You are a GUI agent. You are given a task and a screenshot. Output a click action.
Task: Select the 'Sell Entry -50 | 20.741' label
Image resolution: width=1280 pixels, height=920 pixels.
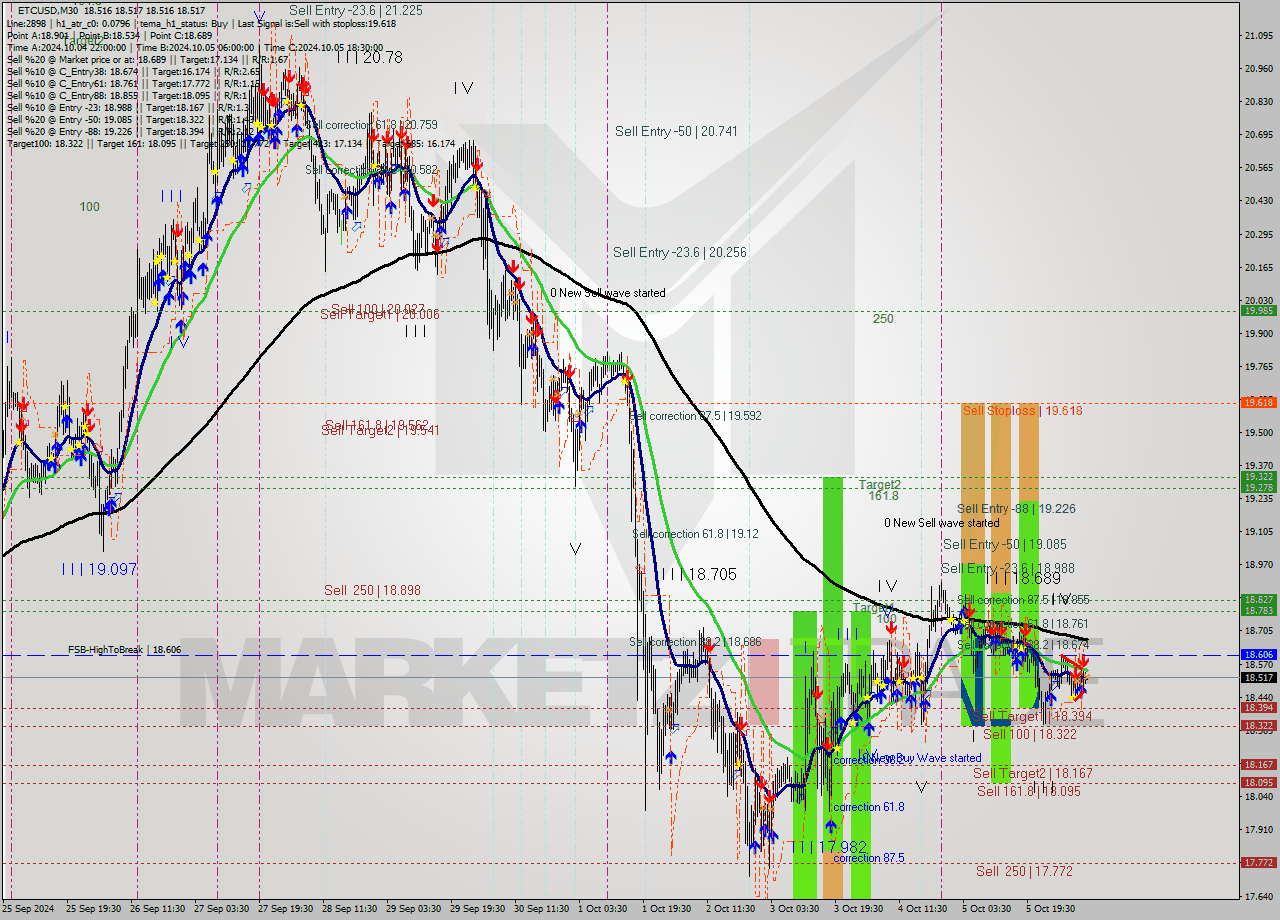[676, 131]
